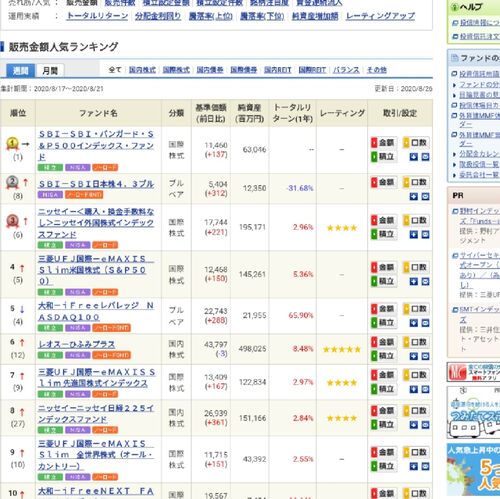Open SBI日本株4.3ブル fund page
This screenshot has height=499, width=500.
pos(96,184)
